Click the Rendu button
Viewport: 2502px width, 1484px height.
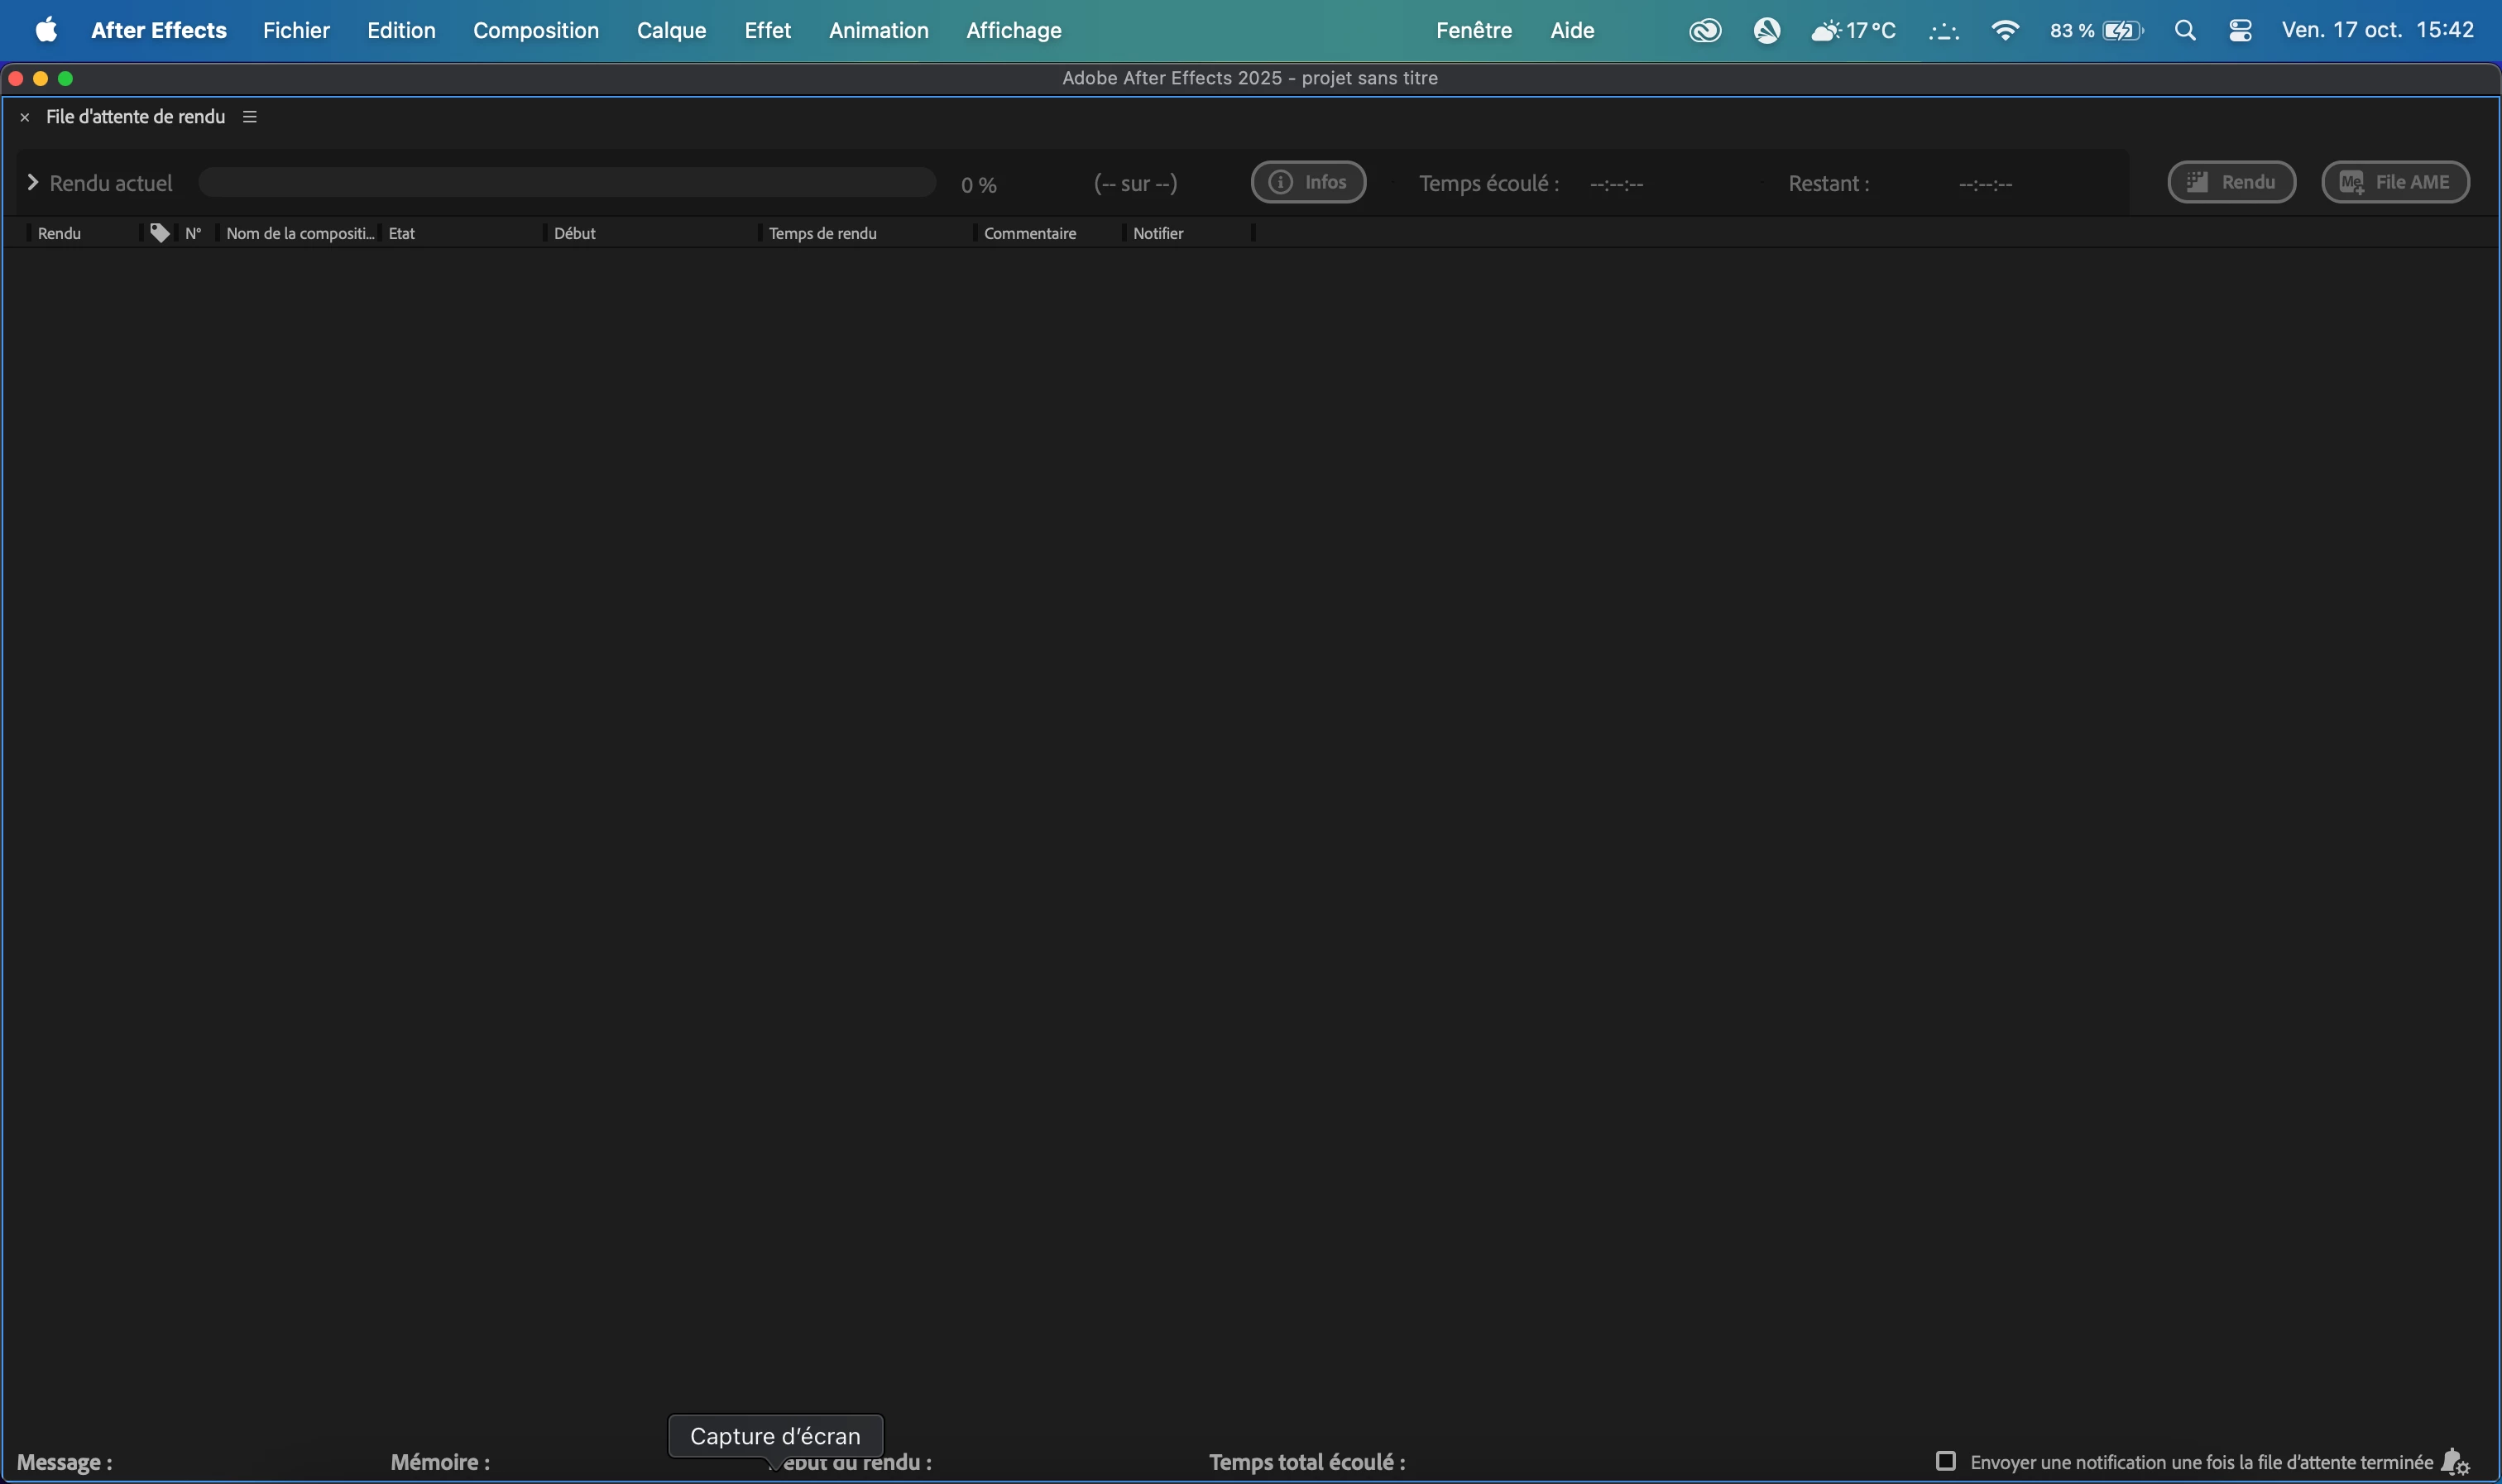(2231, 182)
